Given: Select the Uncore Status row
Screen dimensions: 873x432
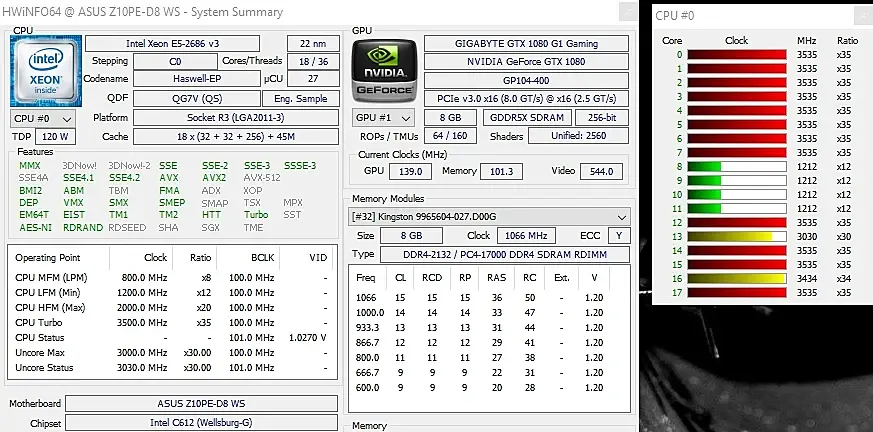Looking at the screenshot, I should [172, 368].
